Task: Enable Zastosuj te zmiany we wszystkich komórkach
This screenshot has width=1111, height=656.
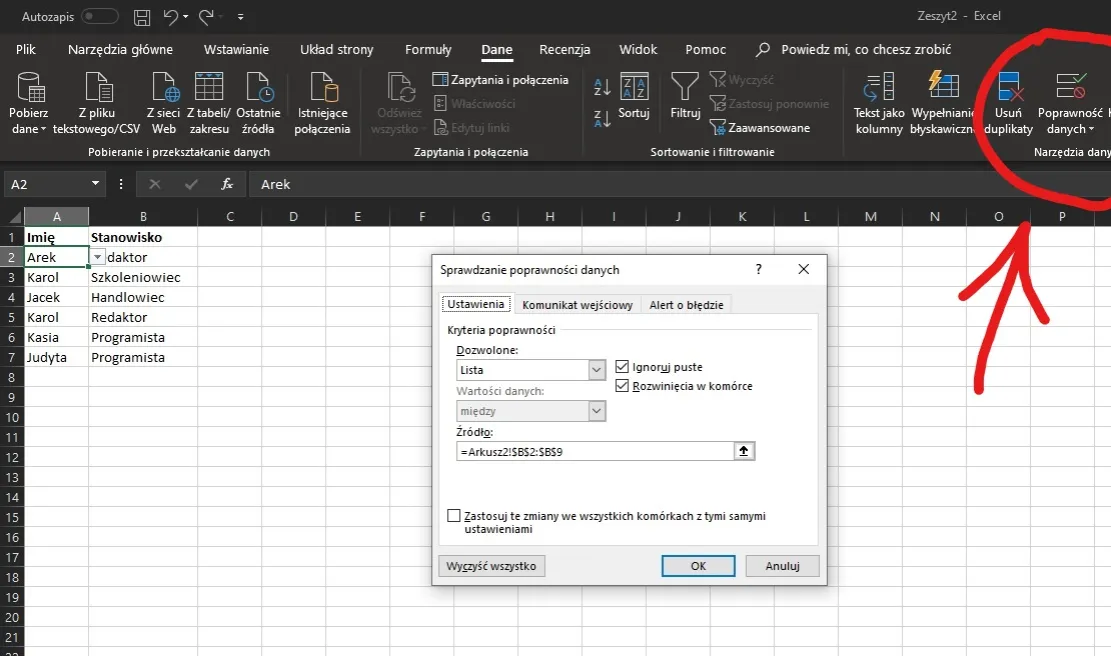Action: [454, 516]
